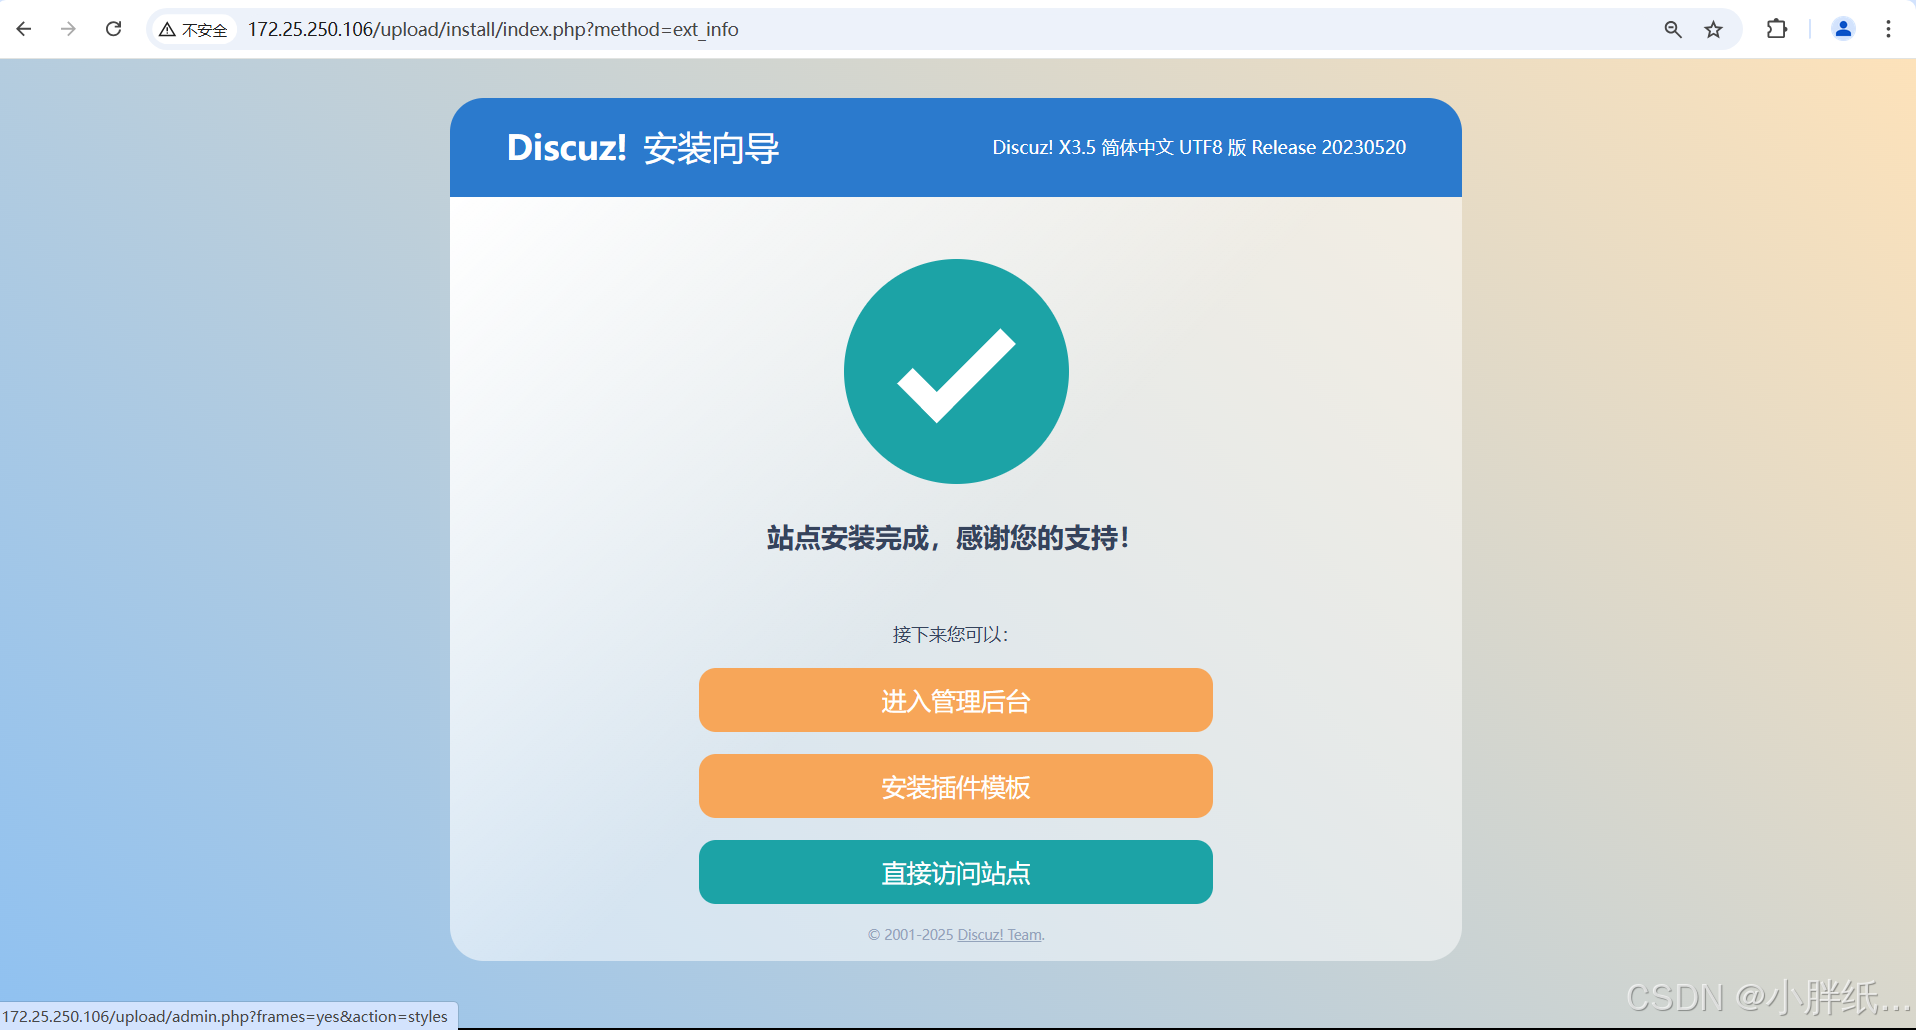
Task: Click the Discuz! X3.5 Release version text
Action: (x=1199, y=147)
